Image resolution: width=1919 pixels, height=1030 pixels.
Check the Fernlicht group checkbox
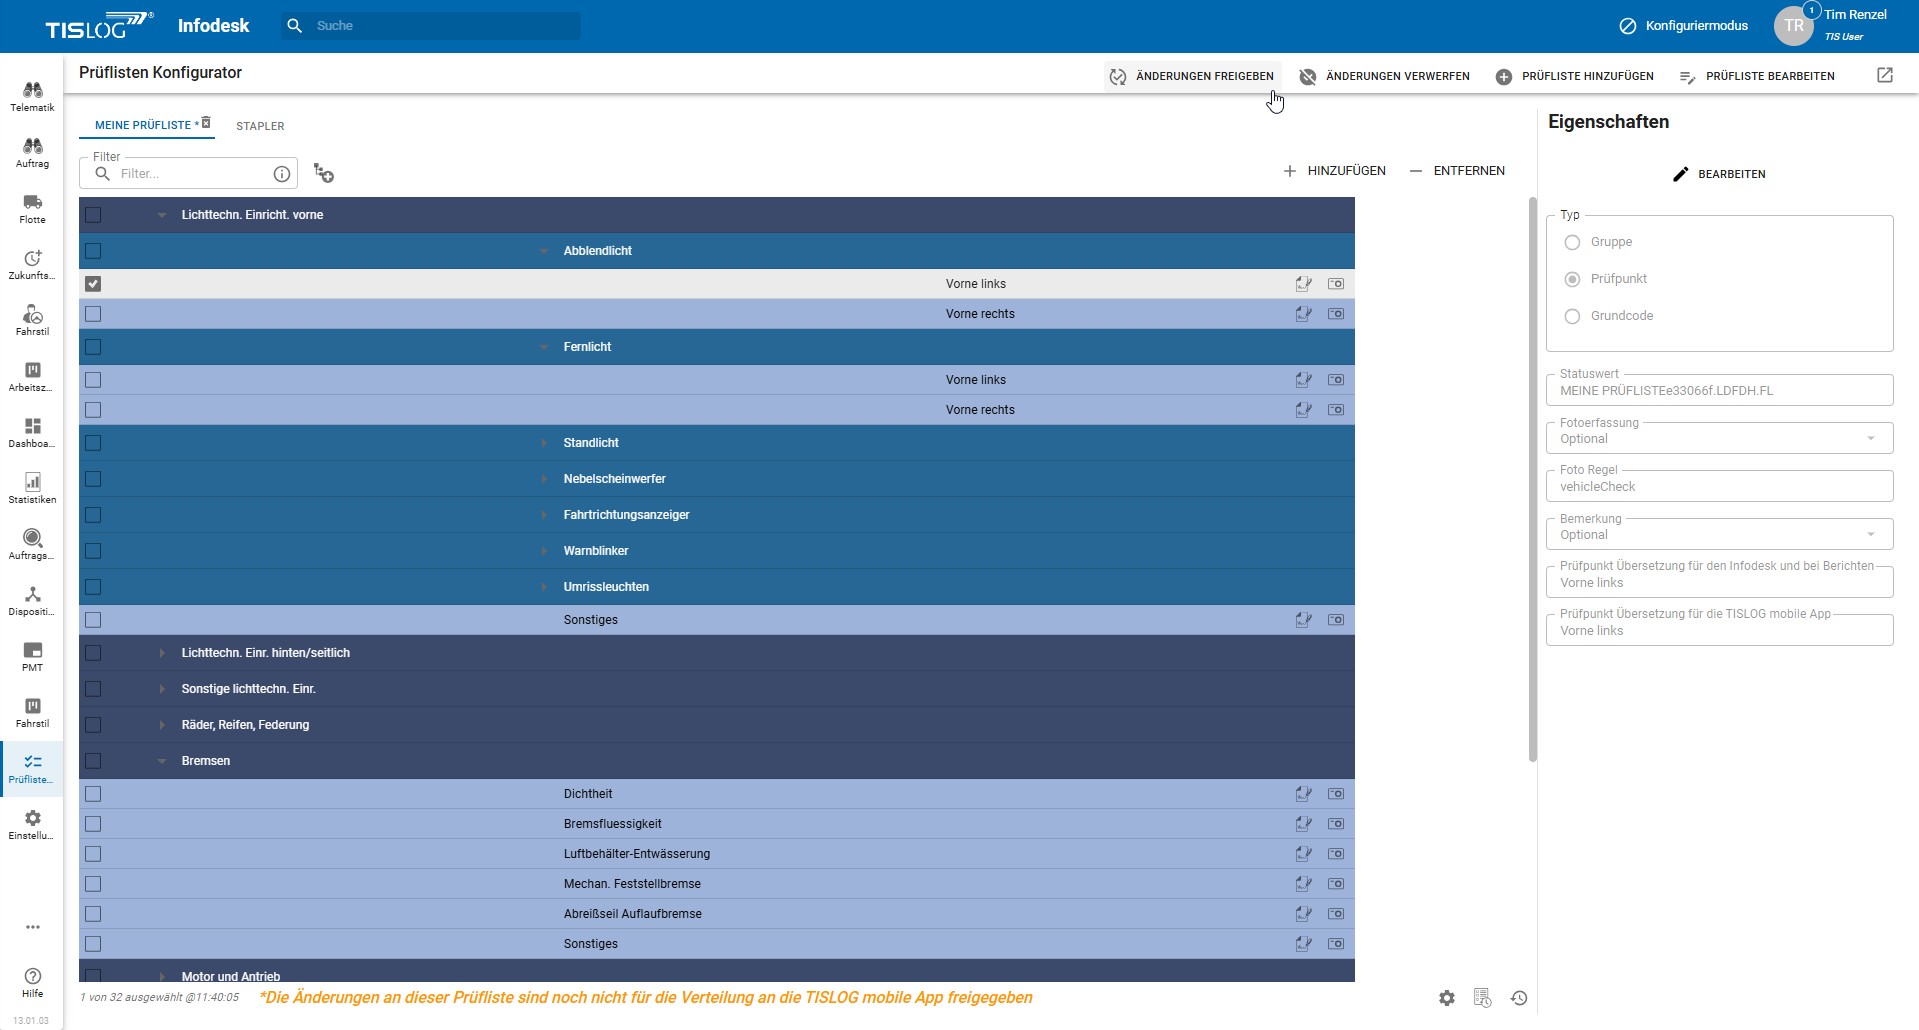tap(93, 347)
